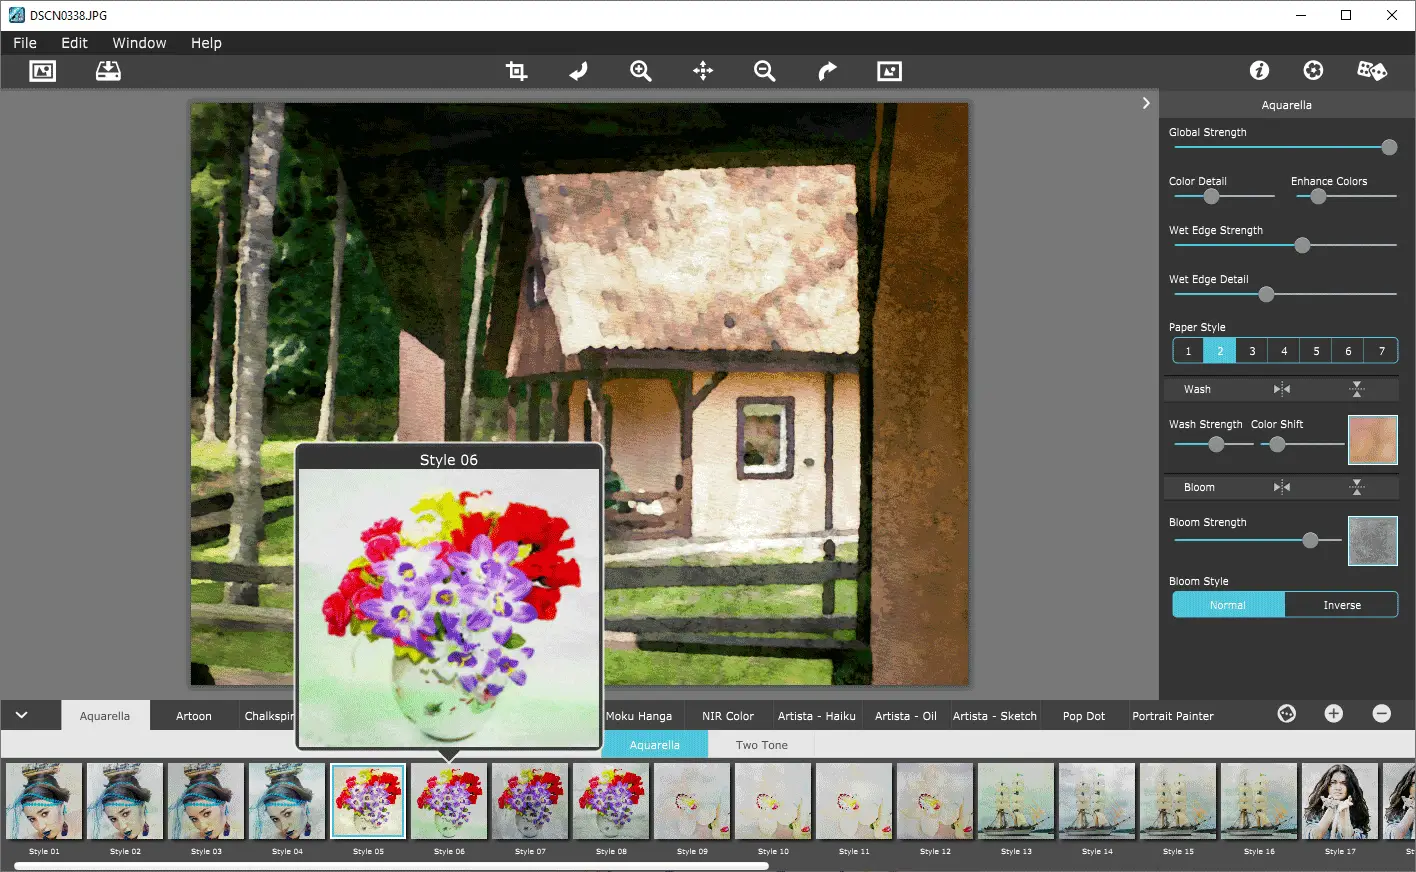
Task: Open the Edit menu
Action: pyautogui.click(x=73, y=43)
